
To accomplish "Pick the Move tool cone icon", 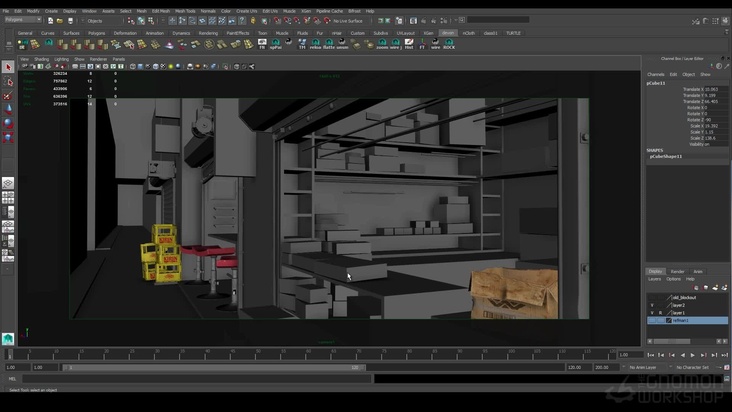I will 8,109.
